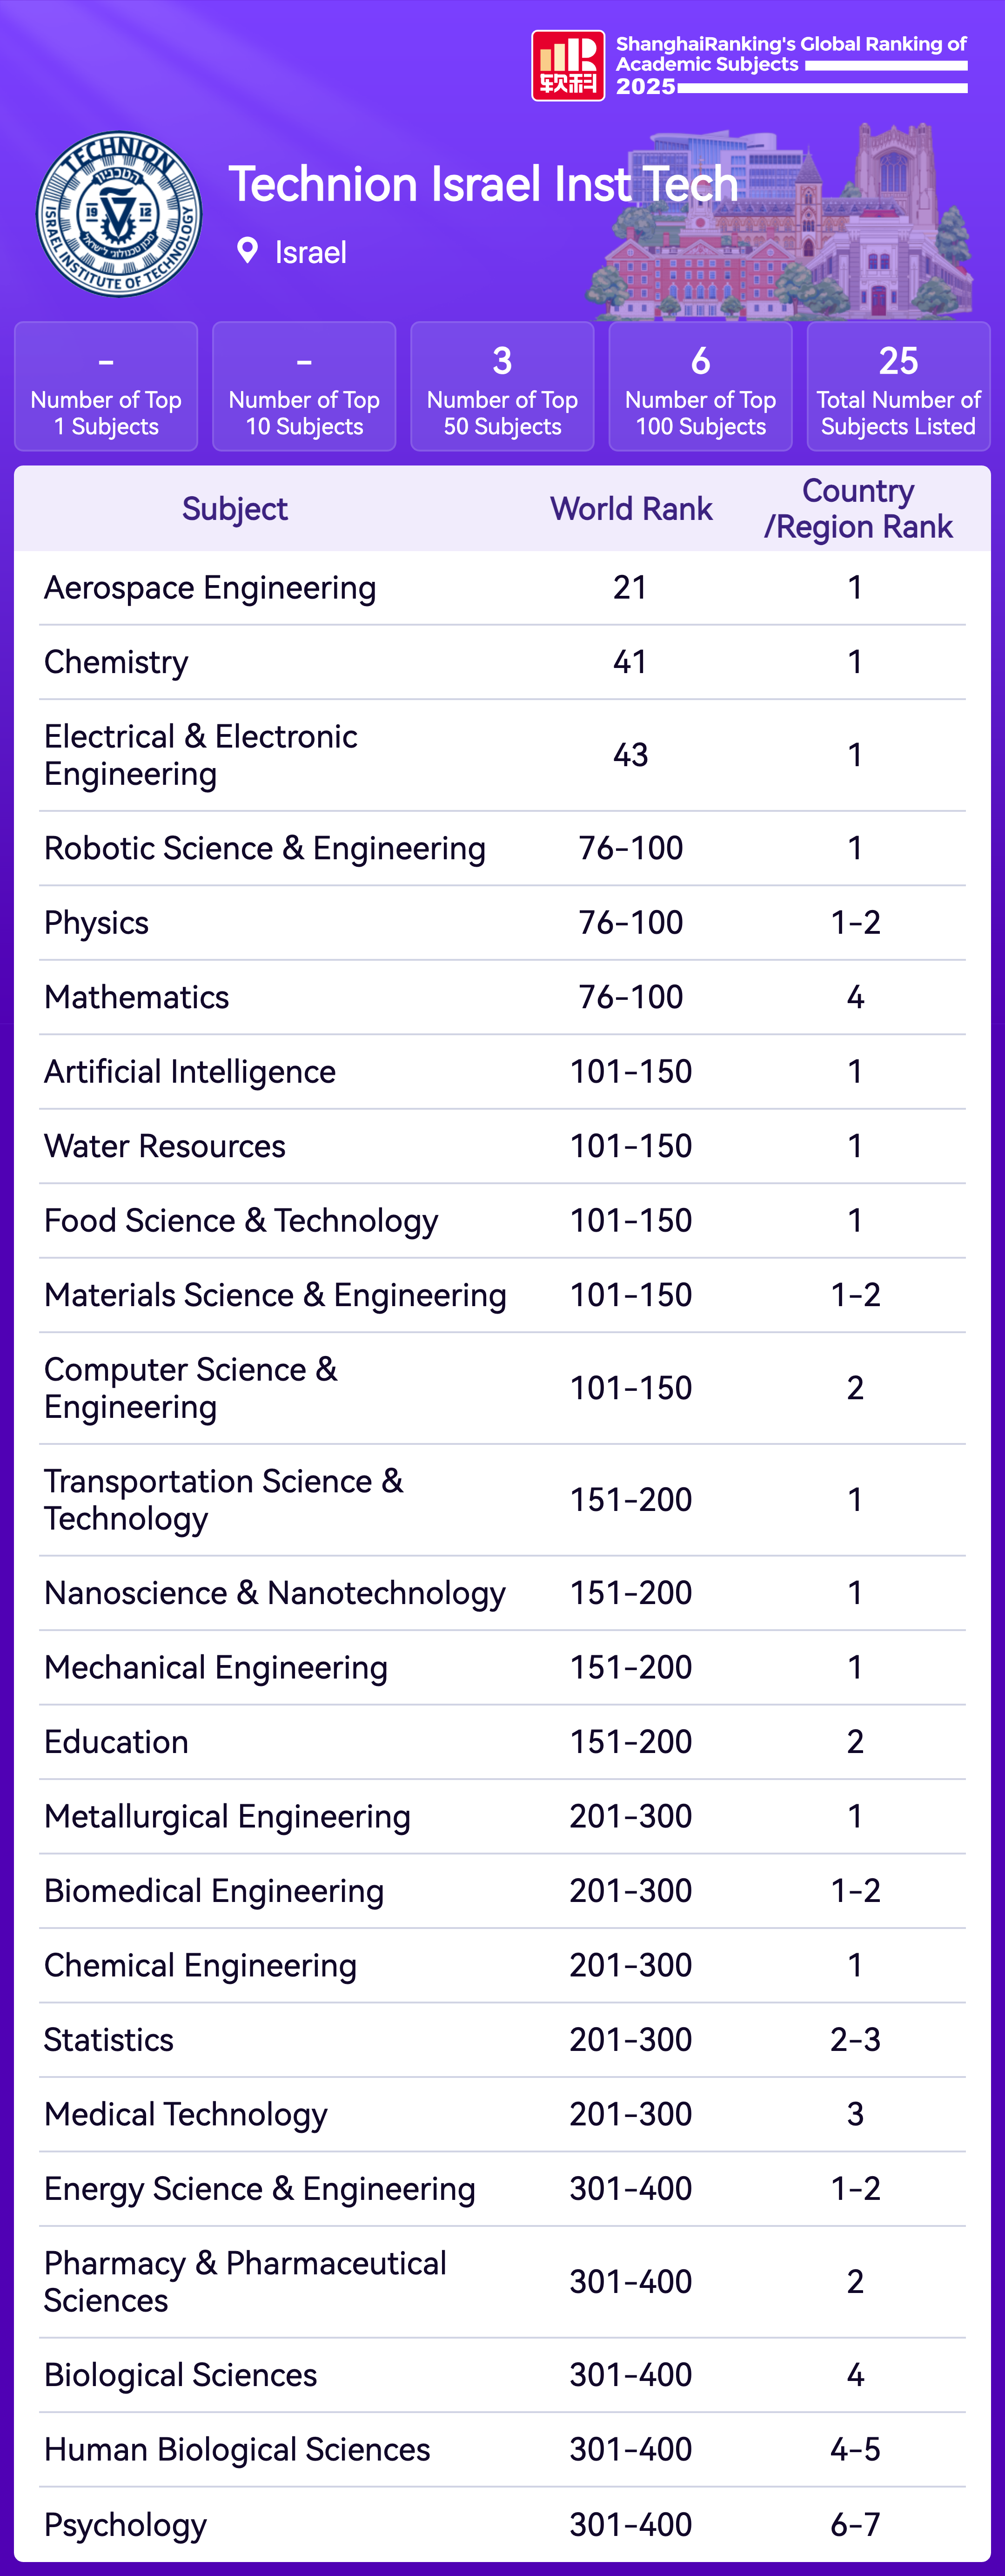Image resolution: width=1005 pixels, height=2576 pixels.
Task: Select the Number of Top 100 Subjects card
Action: [700, 387]
